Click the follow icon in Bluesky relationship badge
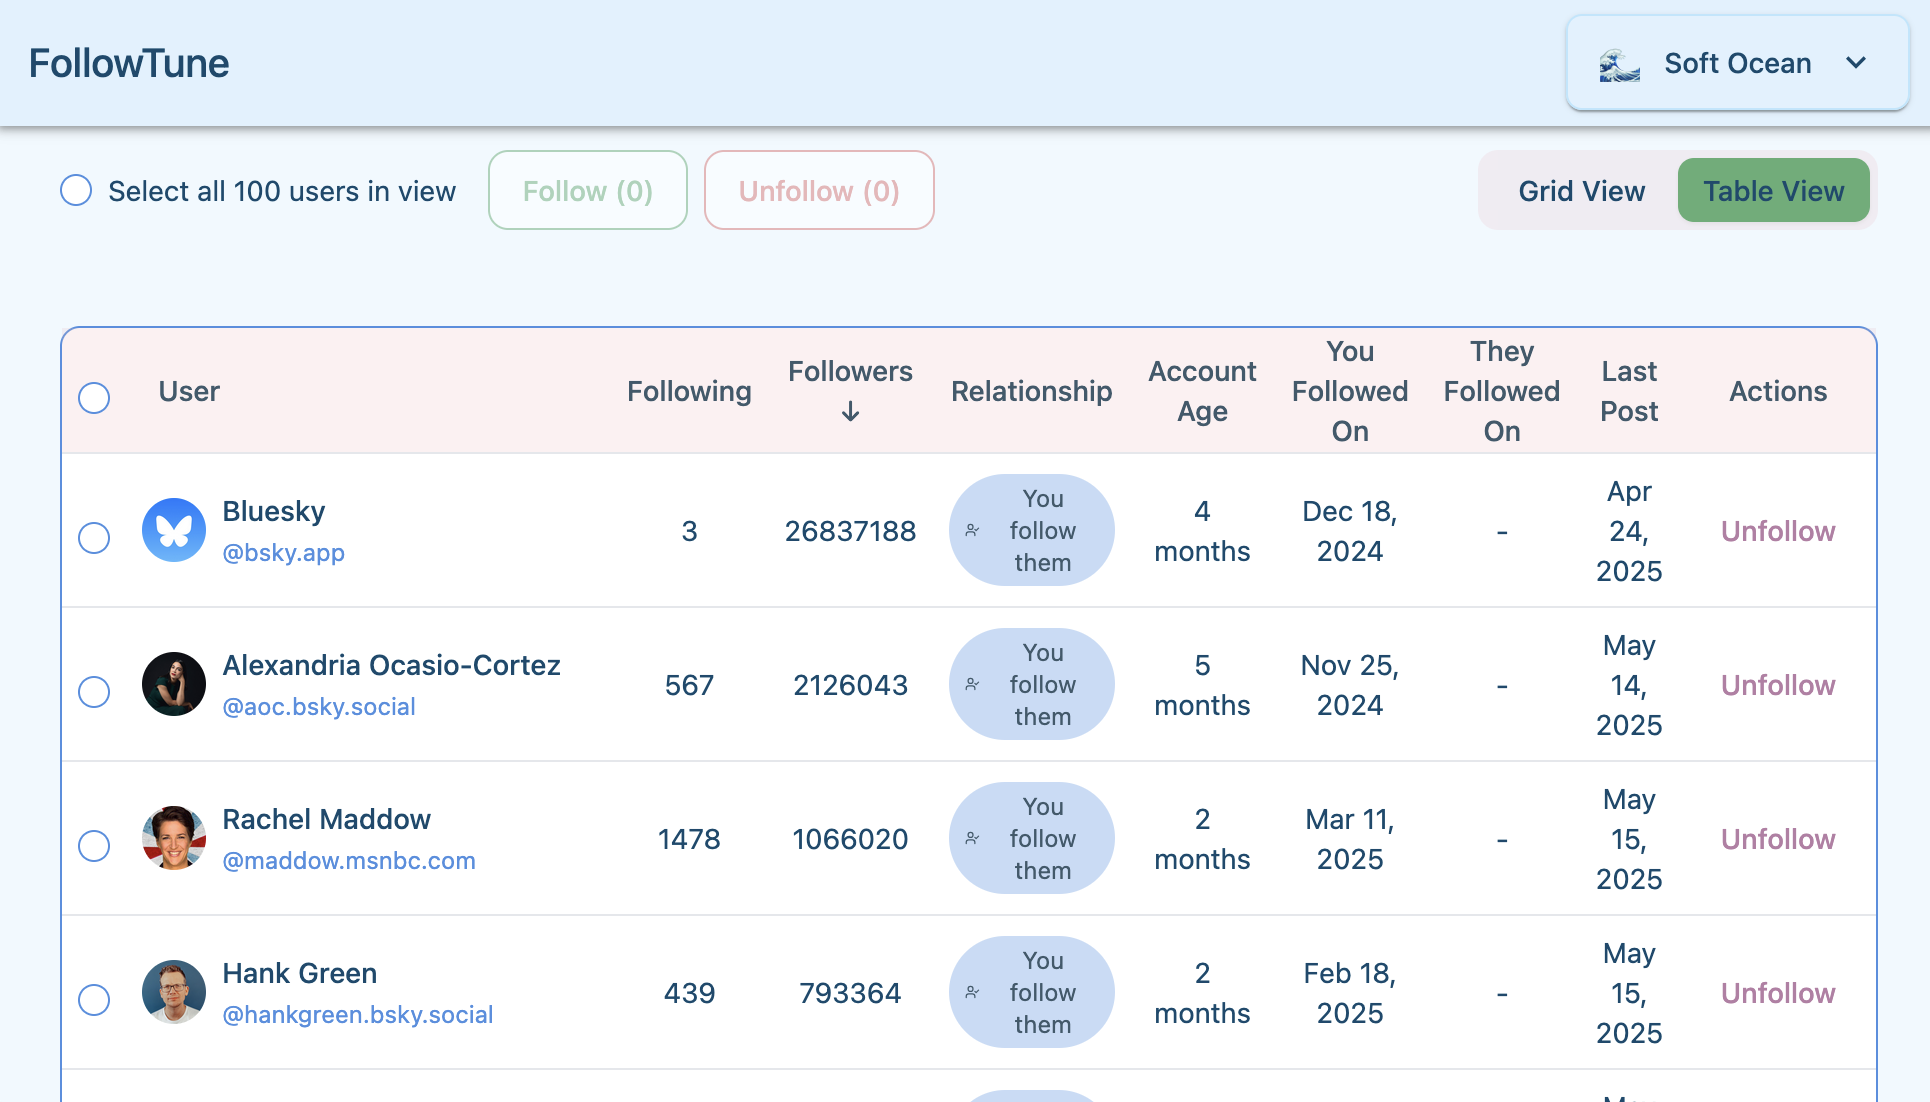The width and height of the screenshot is (1930, 1102). pos(972,530)
